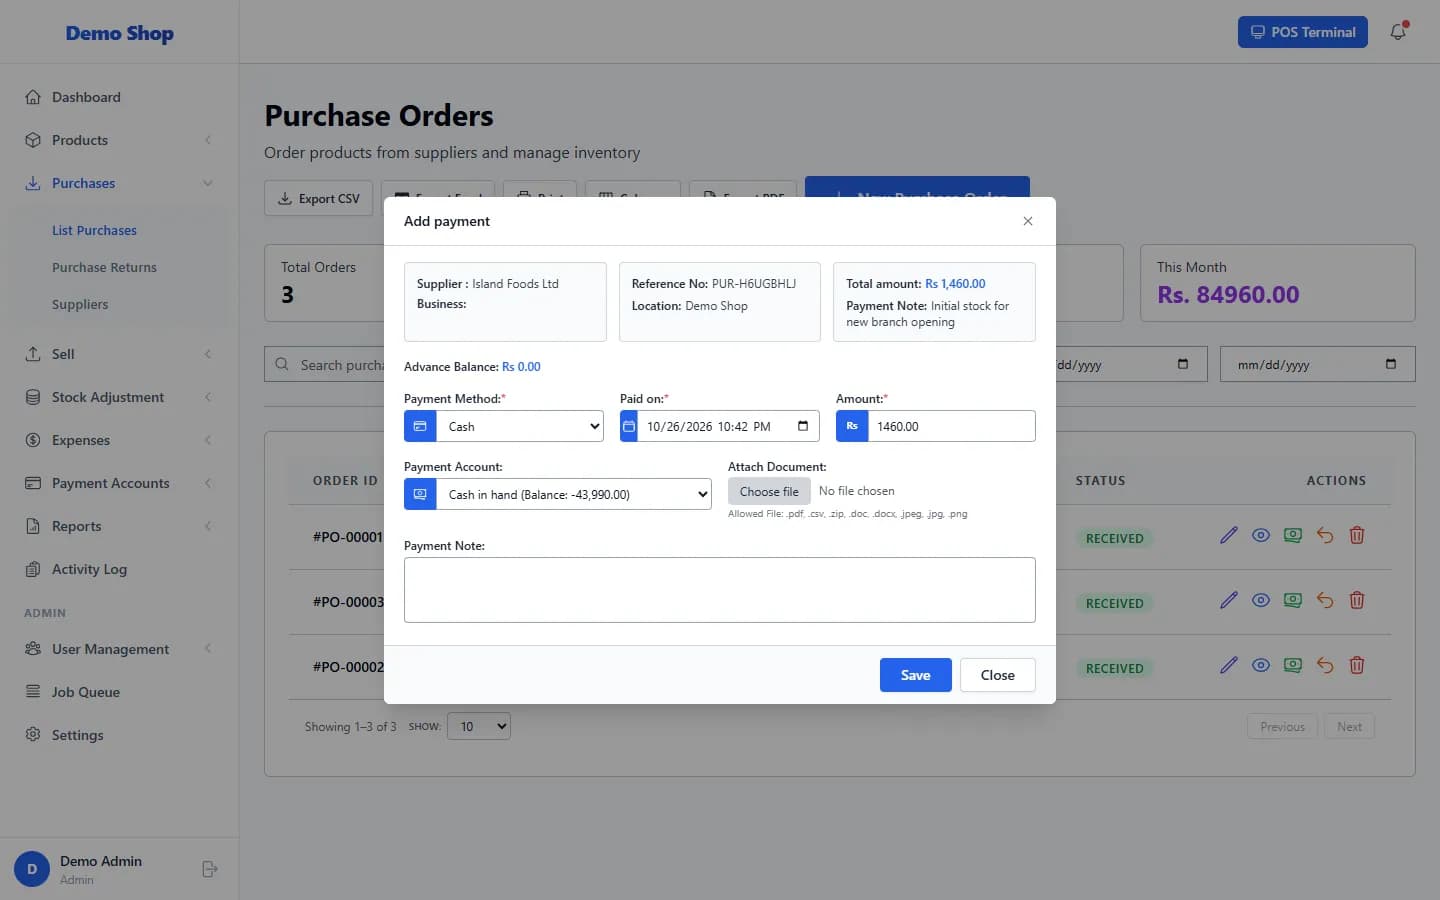The height and width of the screenshot is (900, 1440).
Task: Save the payment
Action: 915,675
